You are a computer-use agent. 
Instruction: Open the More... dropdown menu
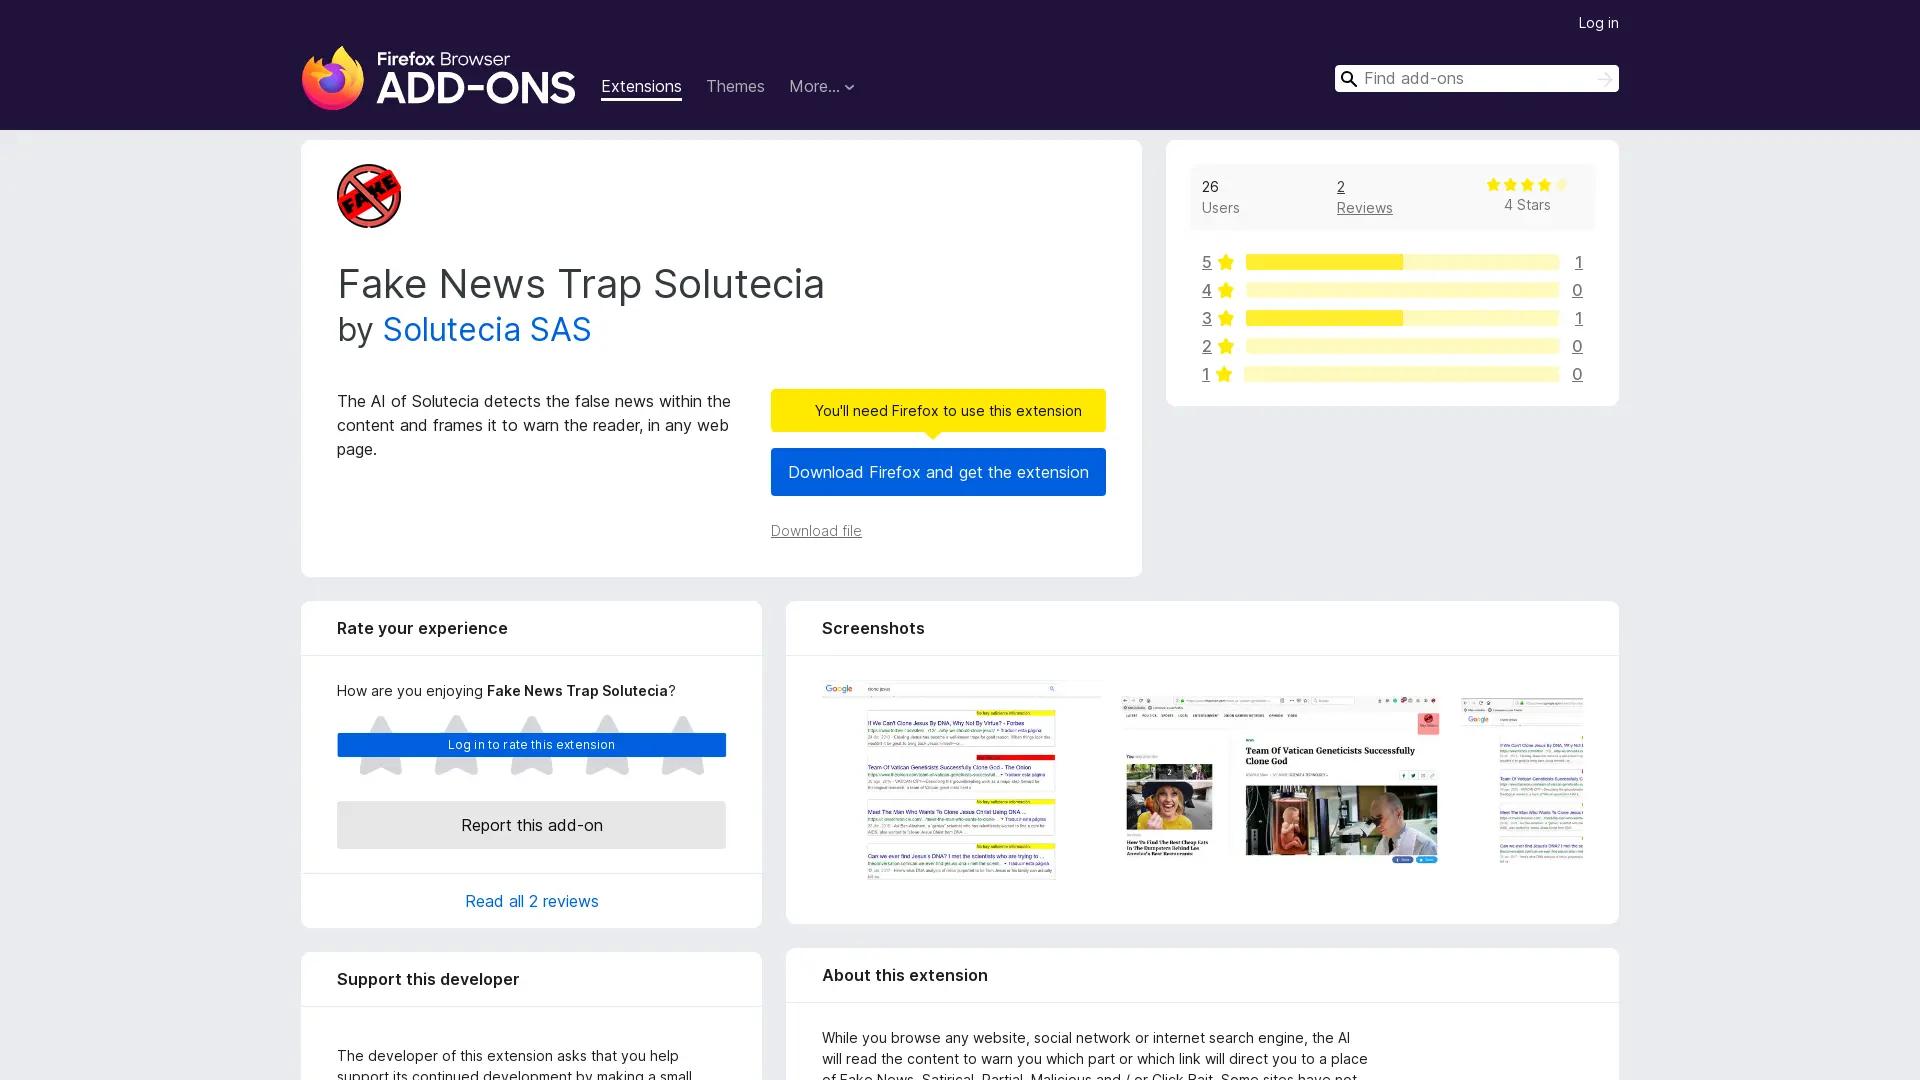point(822,86)
